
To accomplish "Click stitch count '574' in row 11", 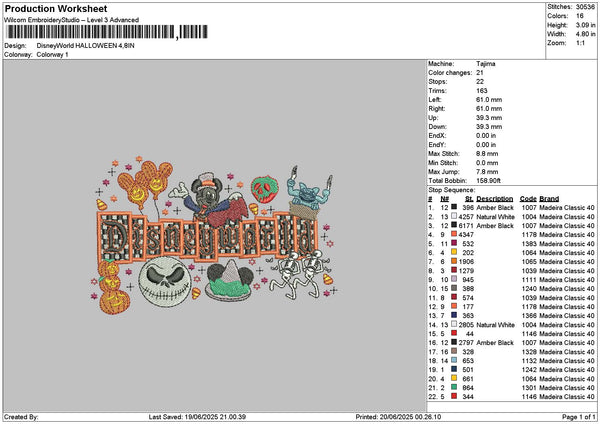I will point(468,298).
